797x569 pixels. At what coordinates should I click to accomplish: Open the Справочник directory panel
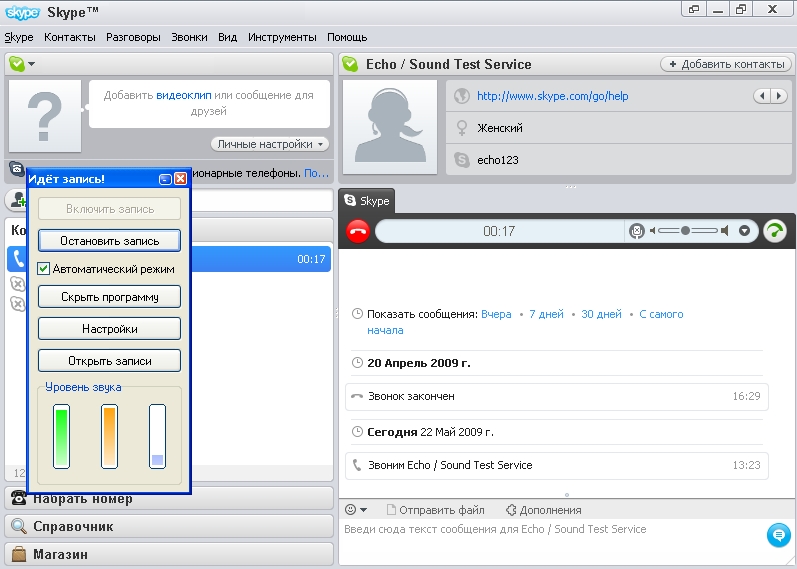169,526
